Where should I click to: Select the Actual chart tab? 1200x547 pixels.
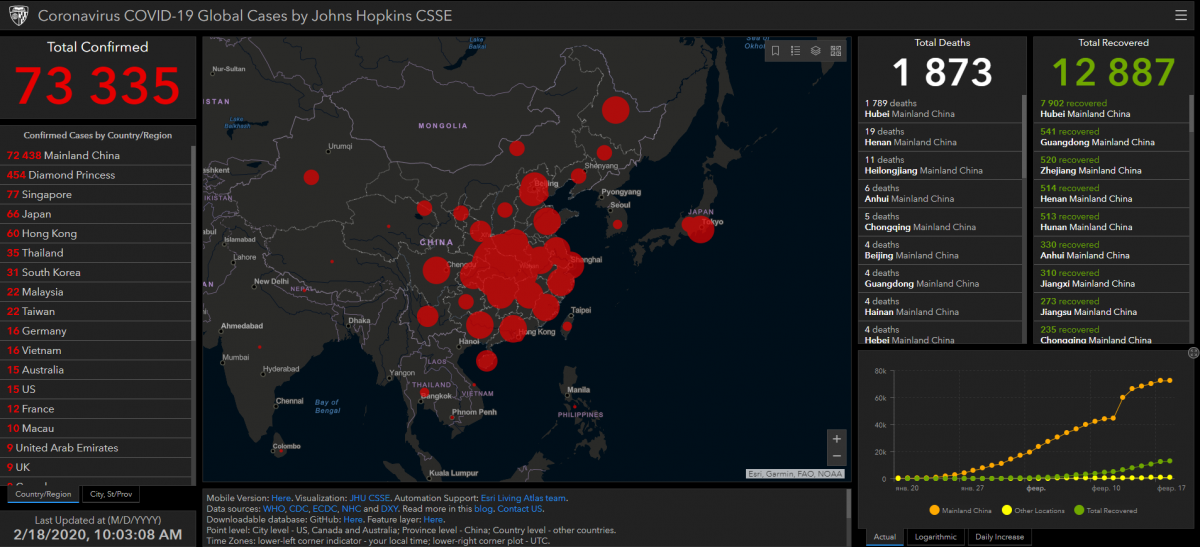tap(884, 537)
